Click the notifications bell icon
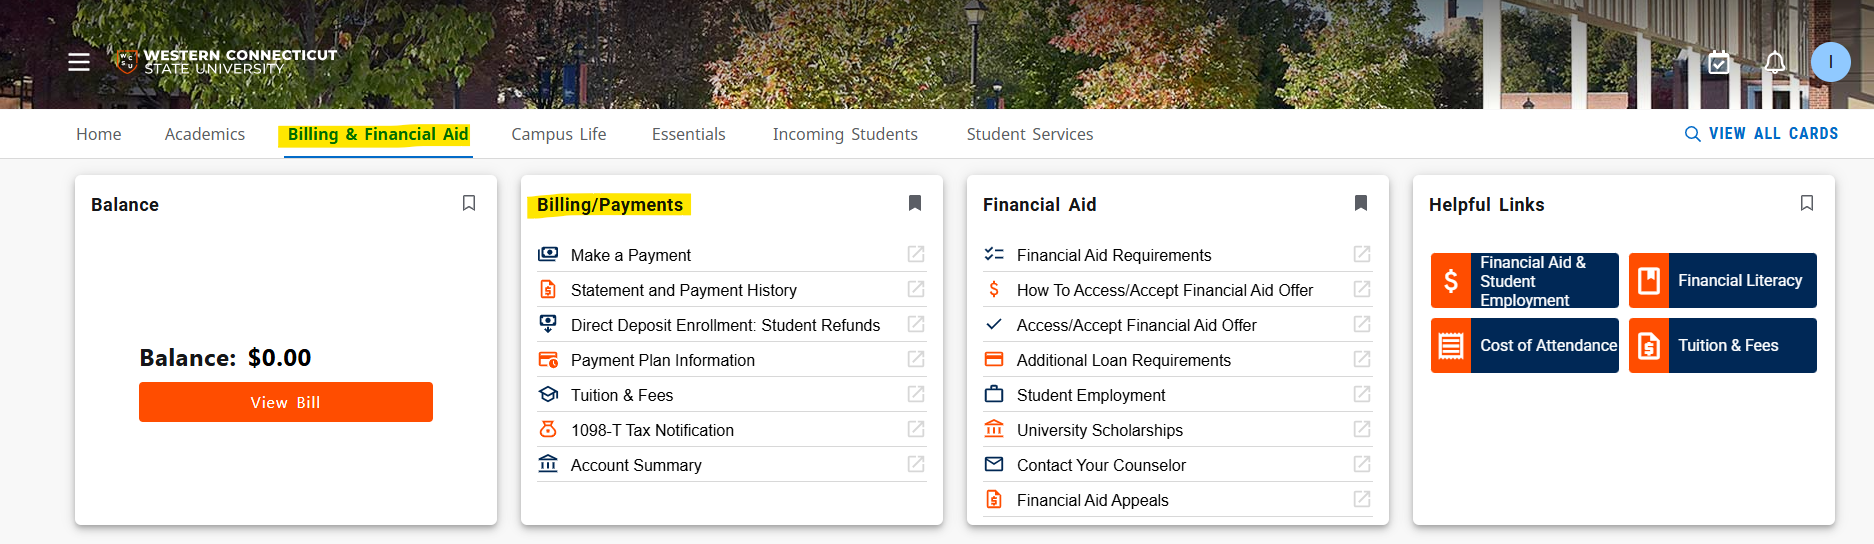Image resolution: width=1874 pixels, height=544 pixels. point(1775,63)
